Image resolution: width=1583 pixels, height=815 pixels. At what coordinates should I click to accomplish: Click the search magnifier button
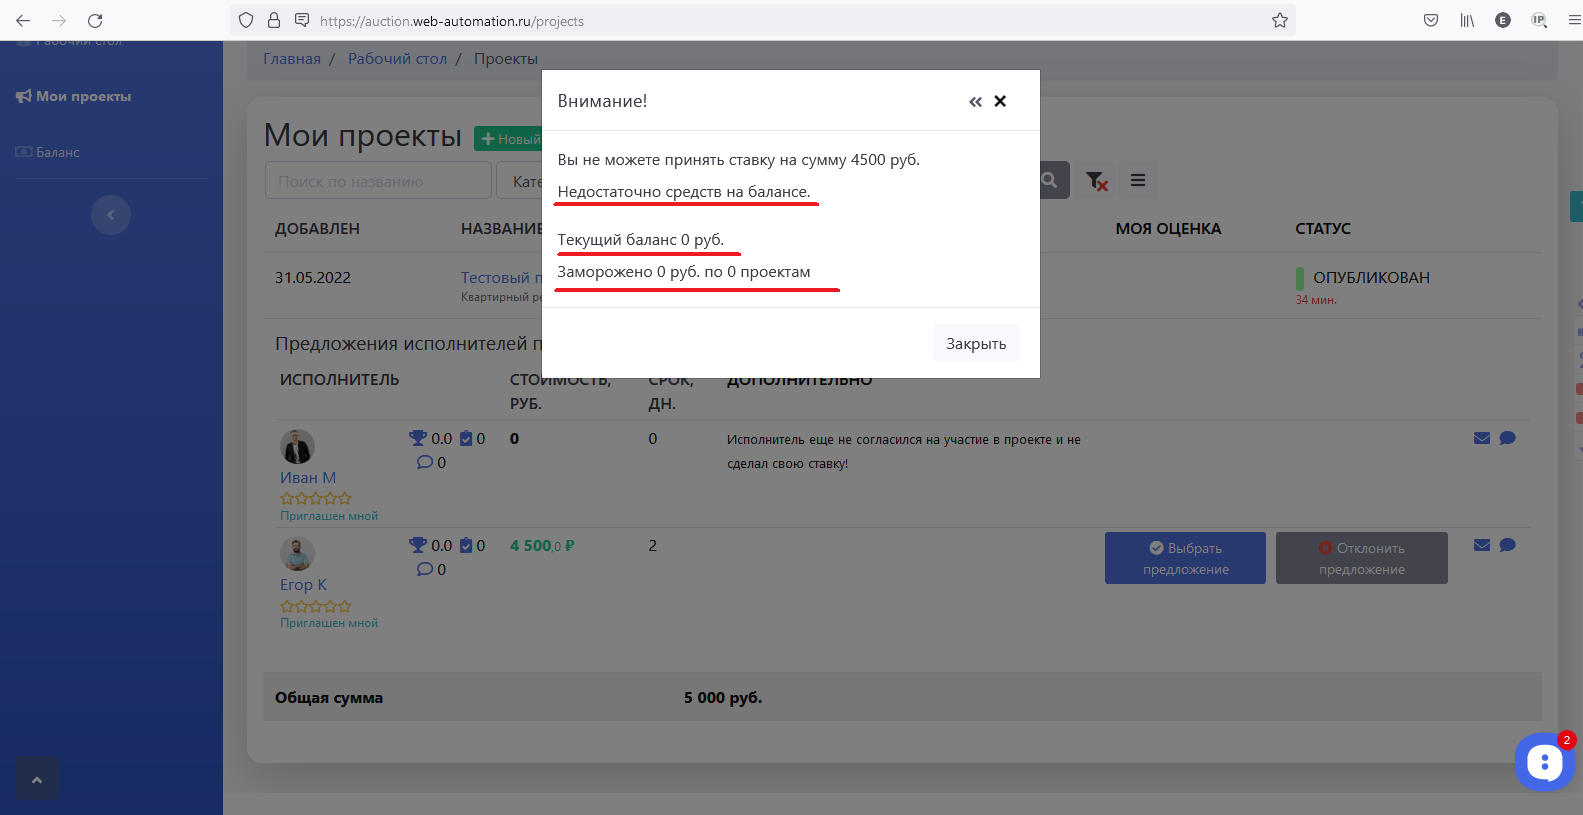pyautogui.click(x=1050, y=181)
